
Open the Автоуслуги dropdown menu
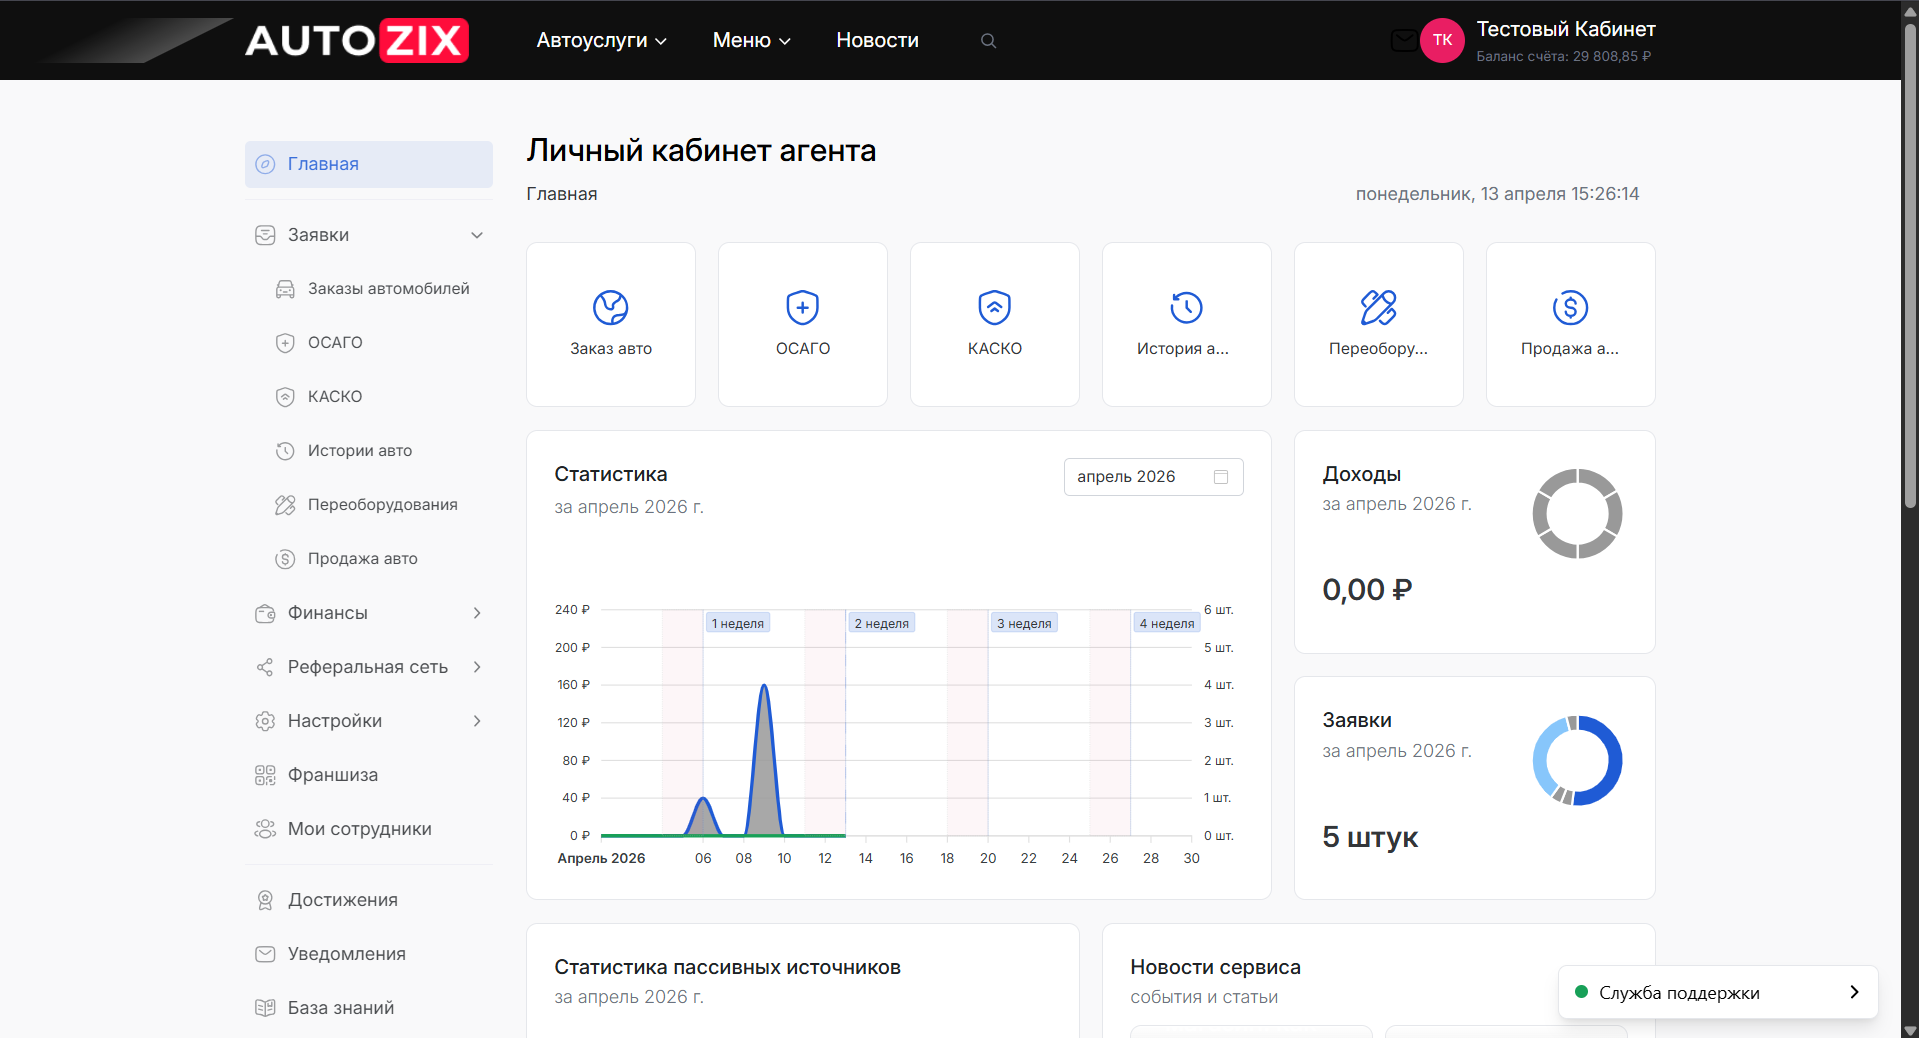(x=601, y=40)
